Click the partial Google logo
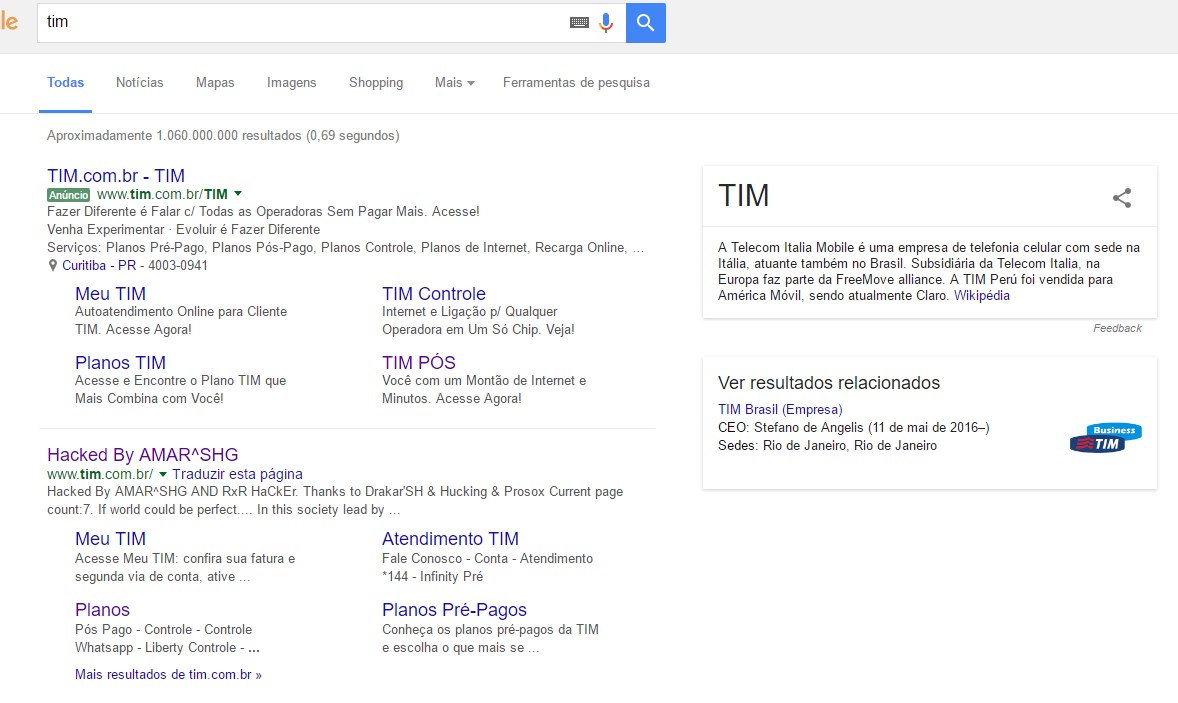Image resolution: width=1178 pixels, height=703 pixels. click(x=9, y=21)
